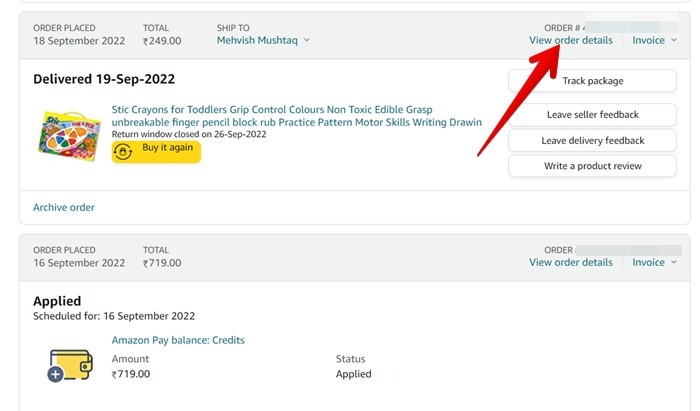This screenshot has height=411, width=700.
Task: Select 'Delivered 19-Sep-2022' heading text
Action: 104,79
